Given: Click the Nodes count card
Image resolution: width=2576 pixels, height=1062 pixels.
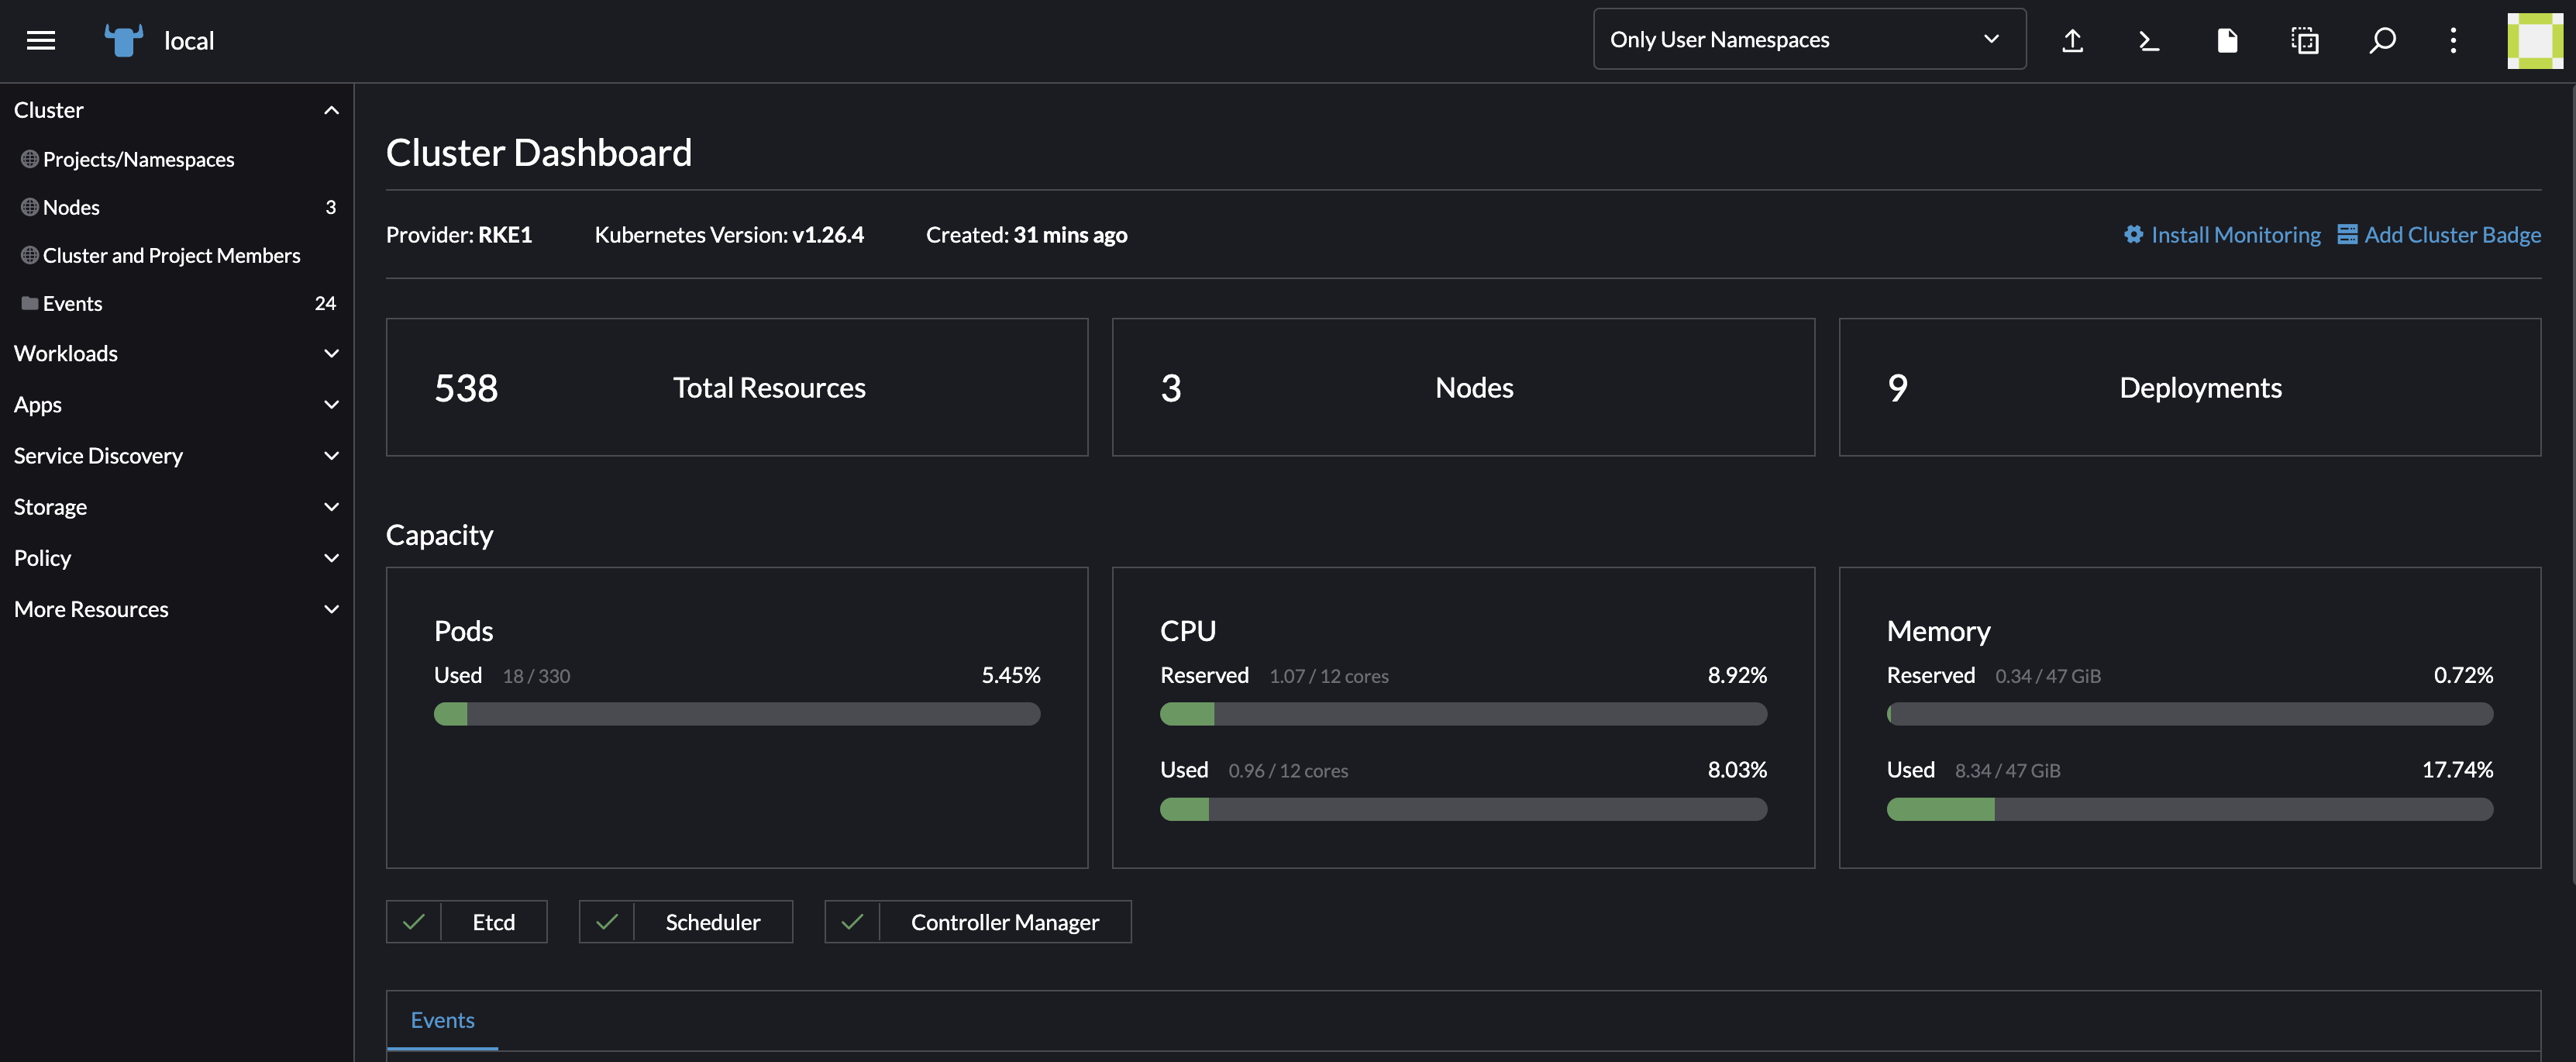Looking at the screenshot, I should (1463, 387).
